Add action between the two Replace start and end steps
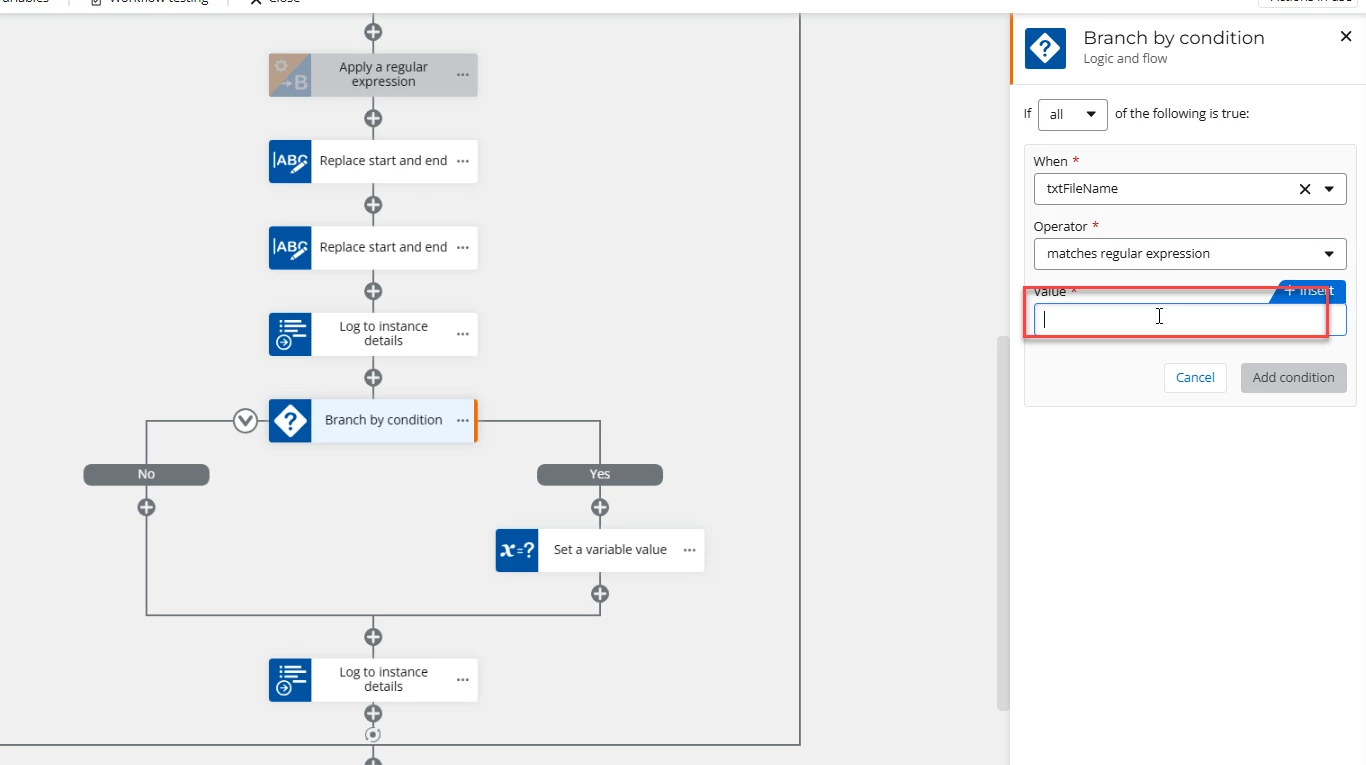 click(373, 205)
